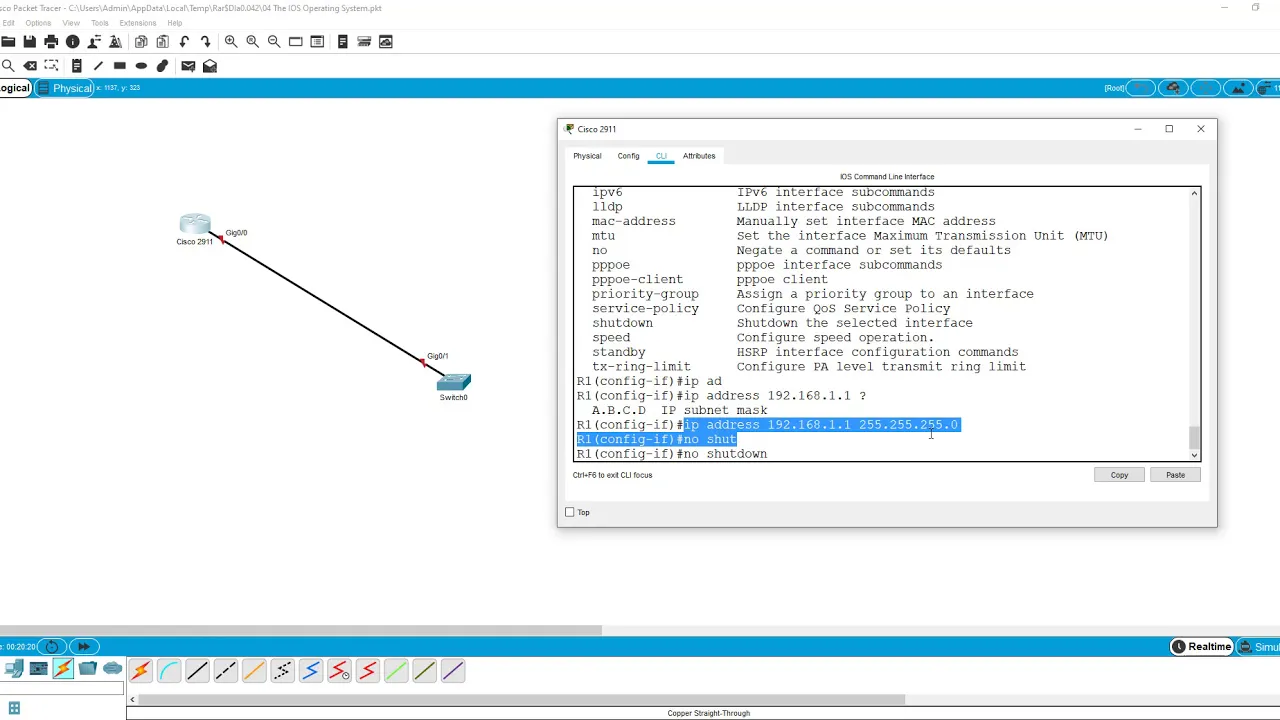Image resolution: width=1280 pixels, height=720 pixels.
Task: Pick the automatic connection lightning cable
Action: [x=140, y=671]
